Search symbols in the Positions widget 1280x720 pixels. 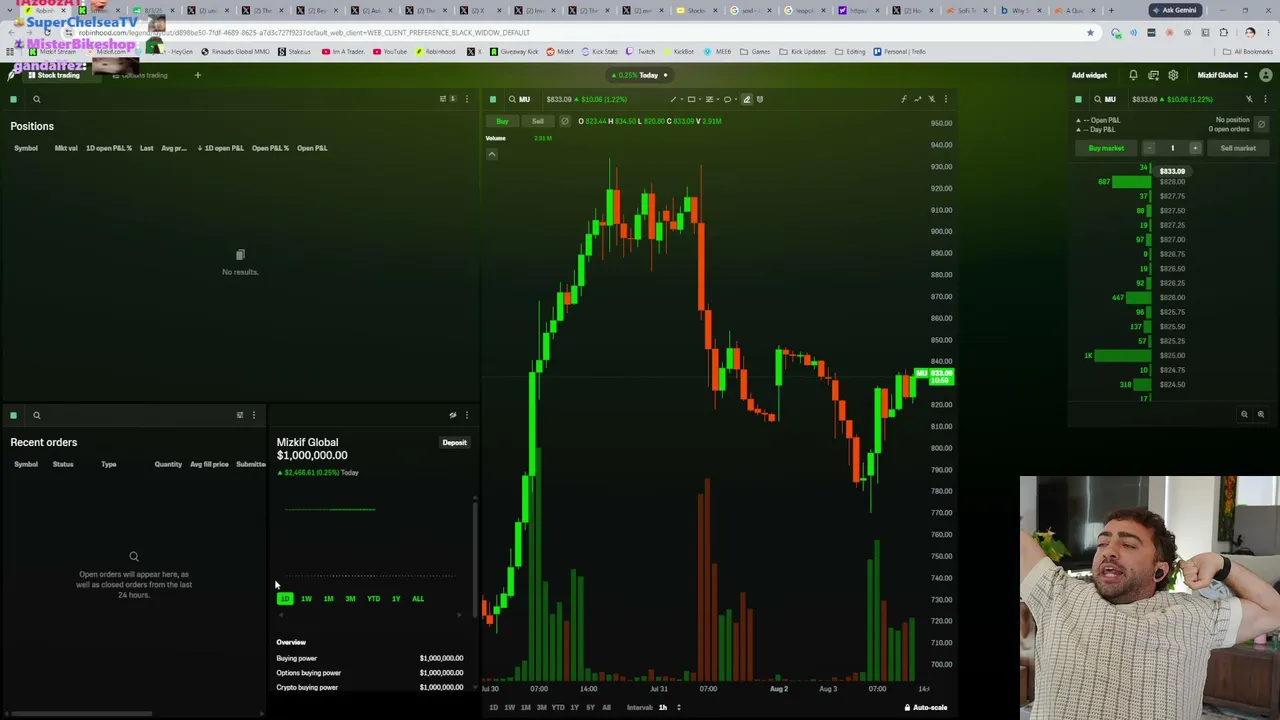pyautogui.click(x=36, y=99)
